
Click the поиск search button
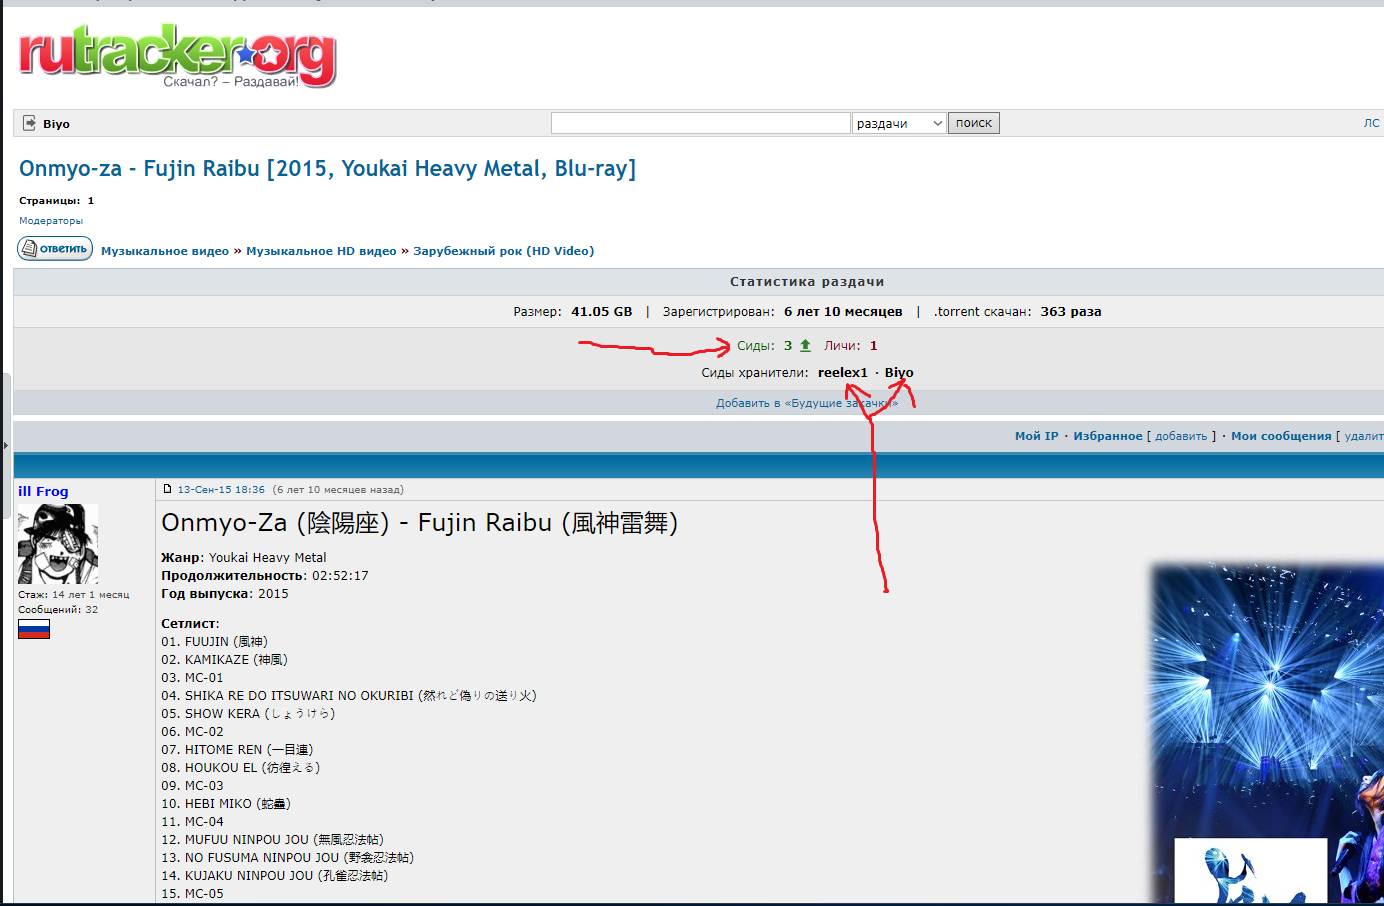click(x=974, y=123)
